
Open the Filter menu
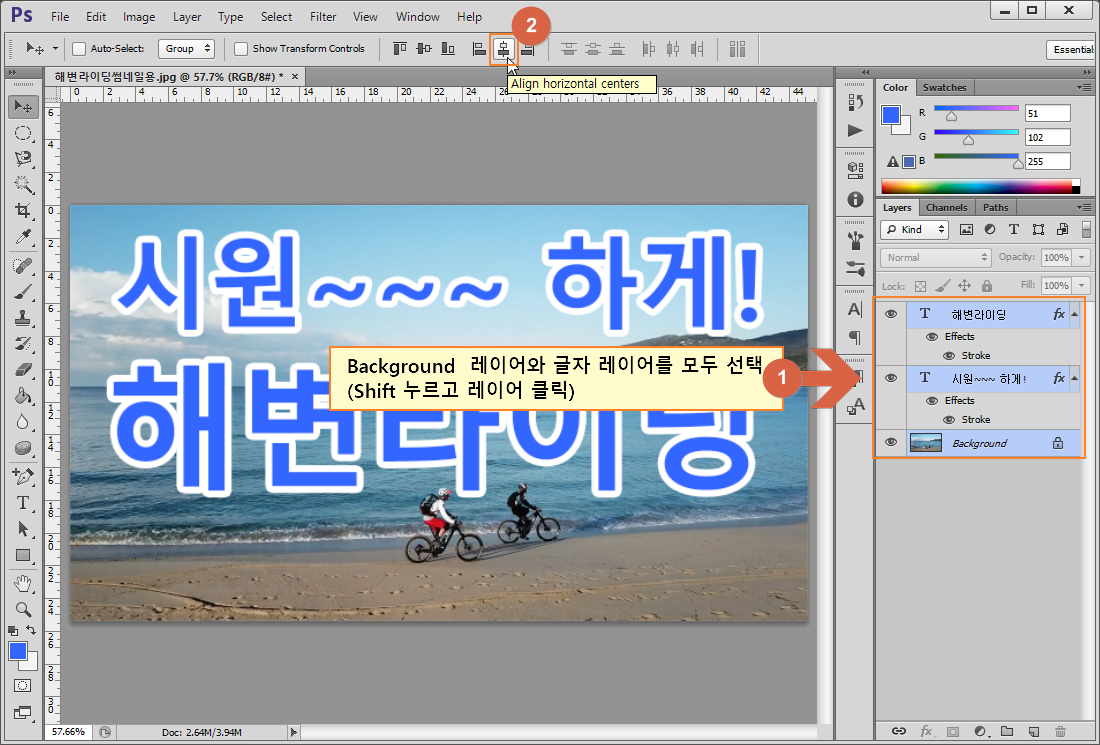[323, 17]
